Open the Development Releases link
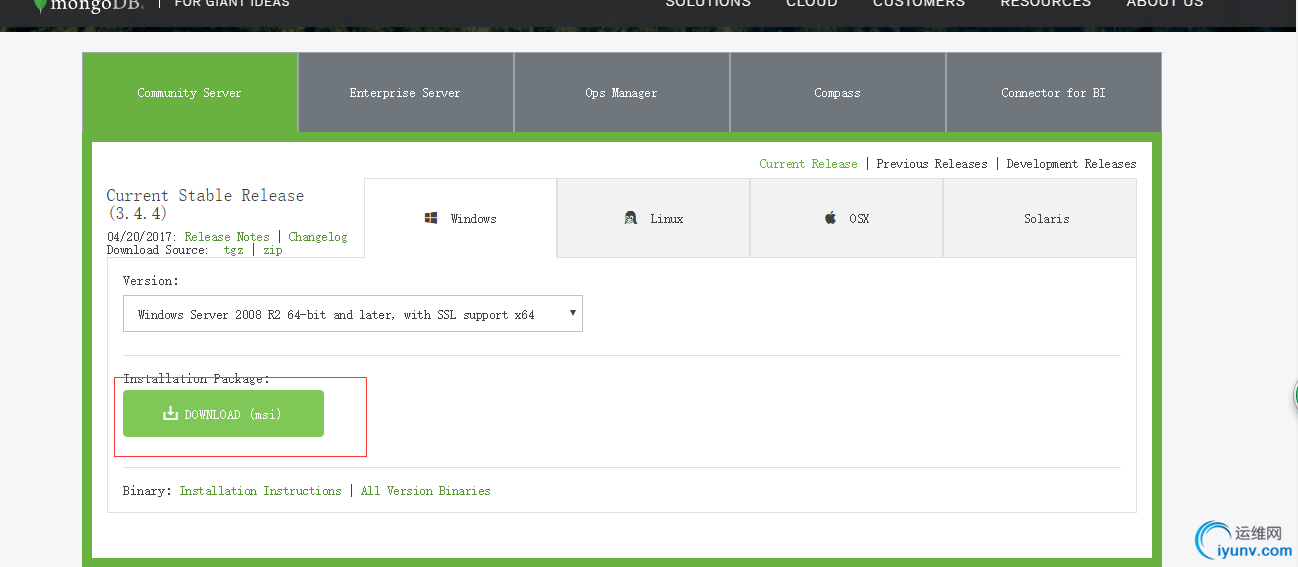This screenshot has height=567, width=1298. pyautogui.click(x=1071, y=164)
